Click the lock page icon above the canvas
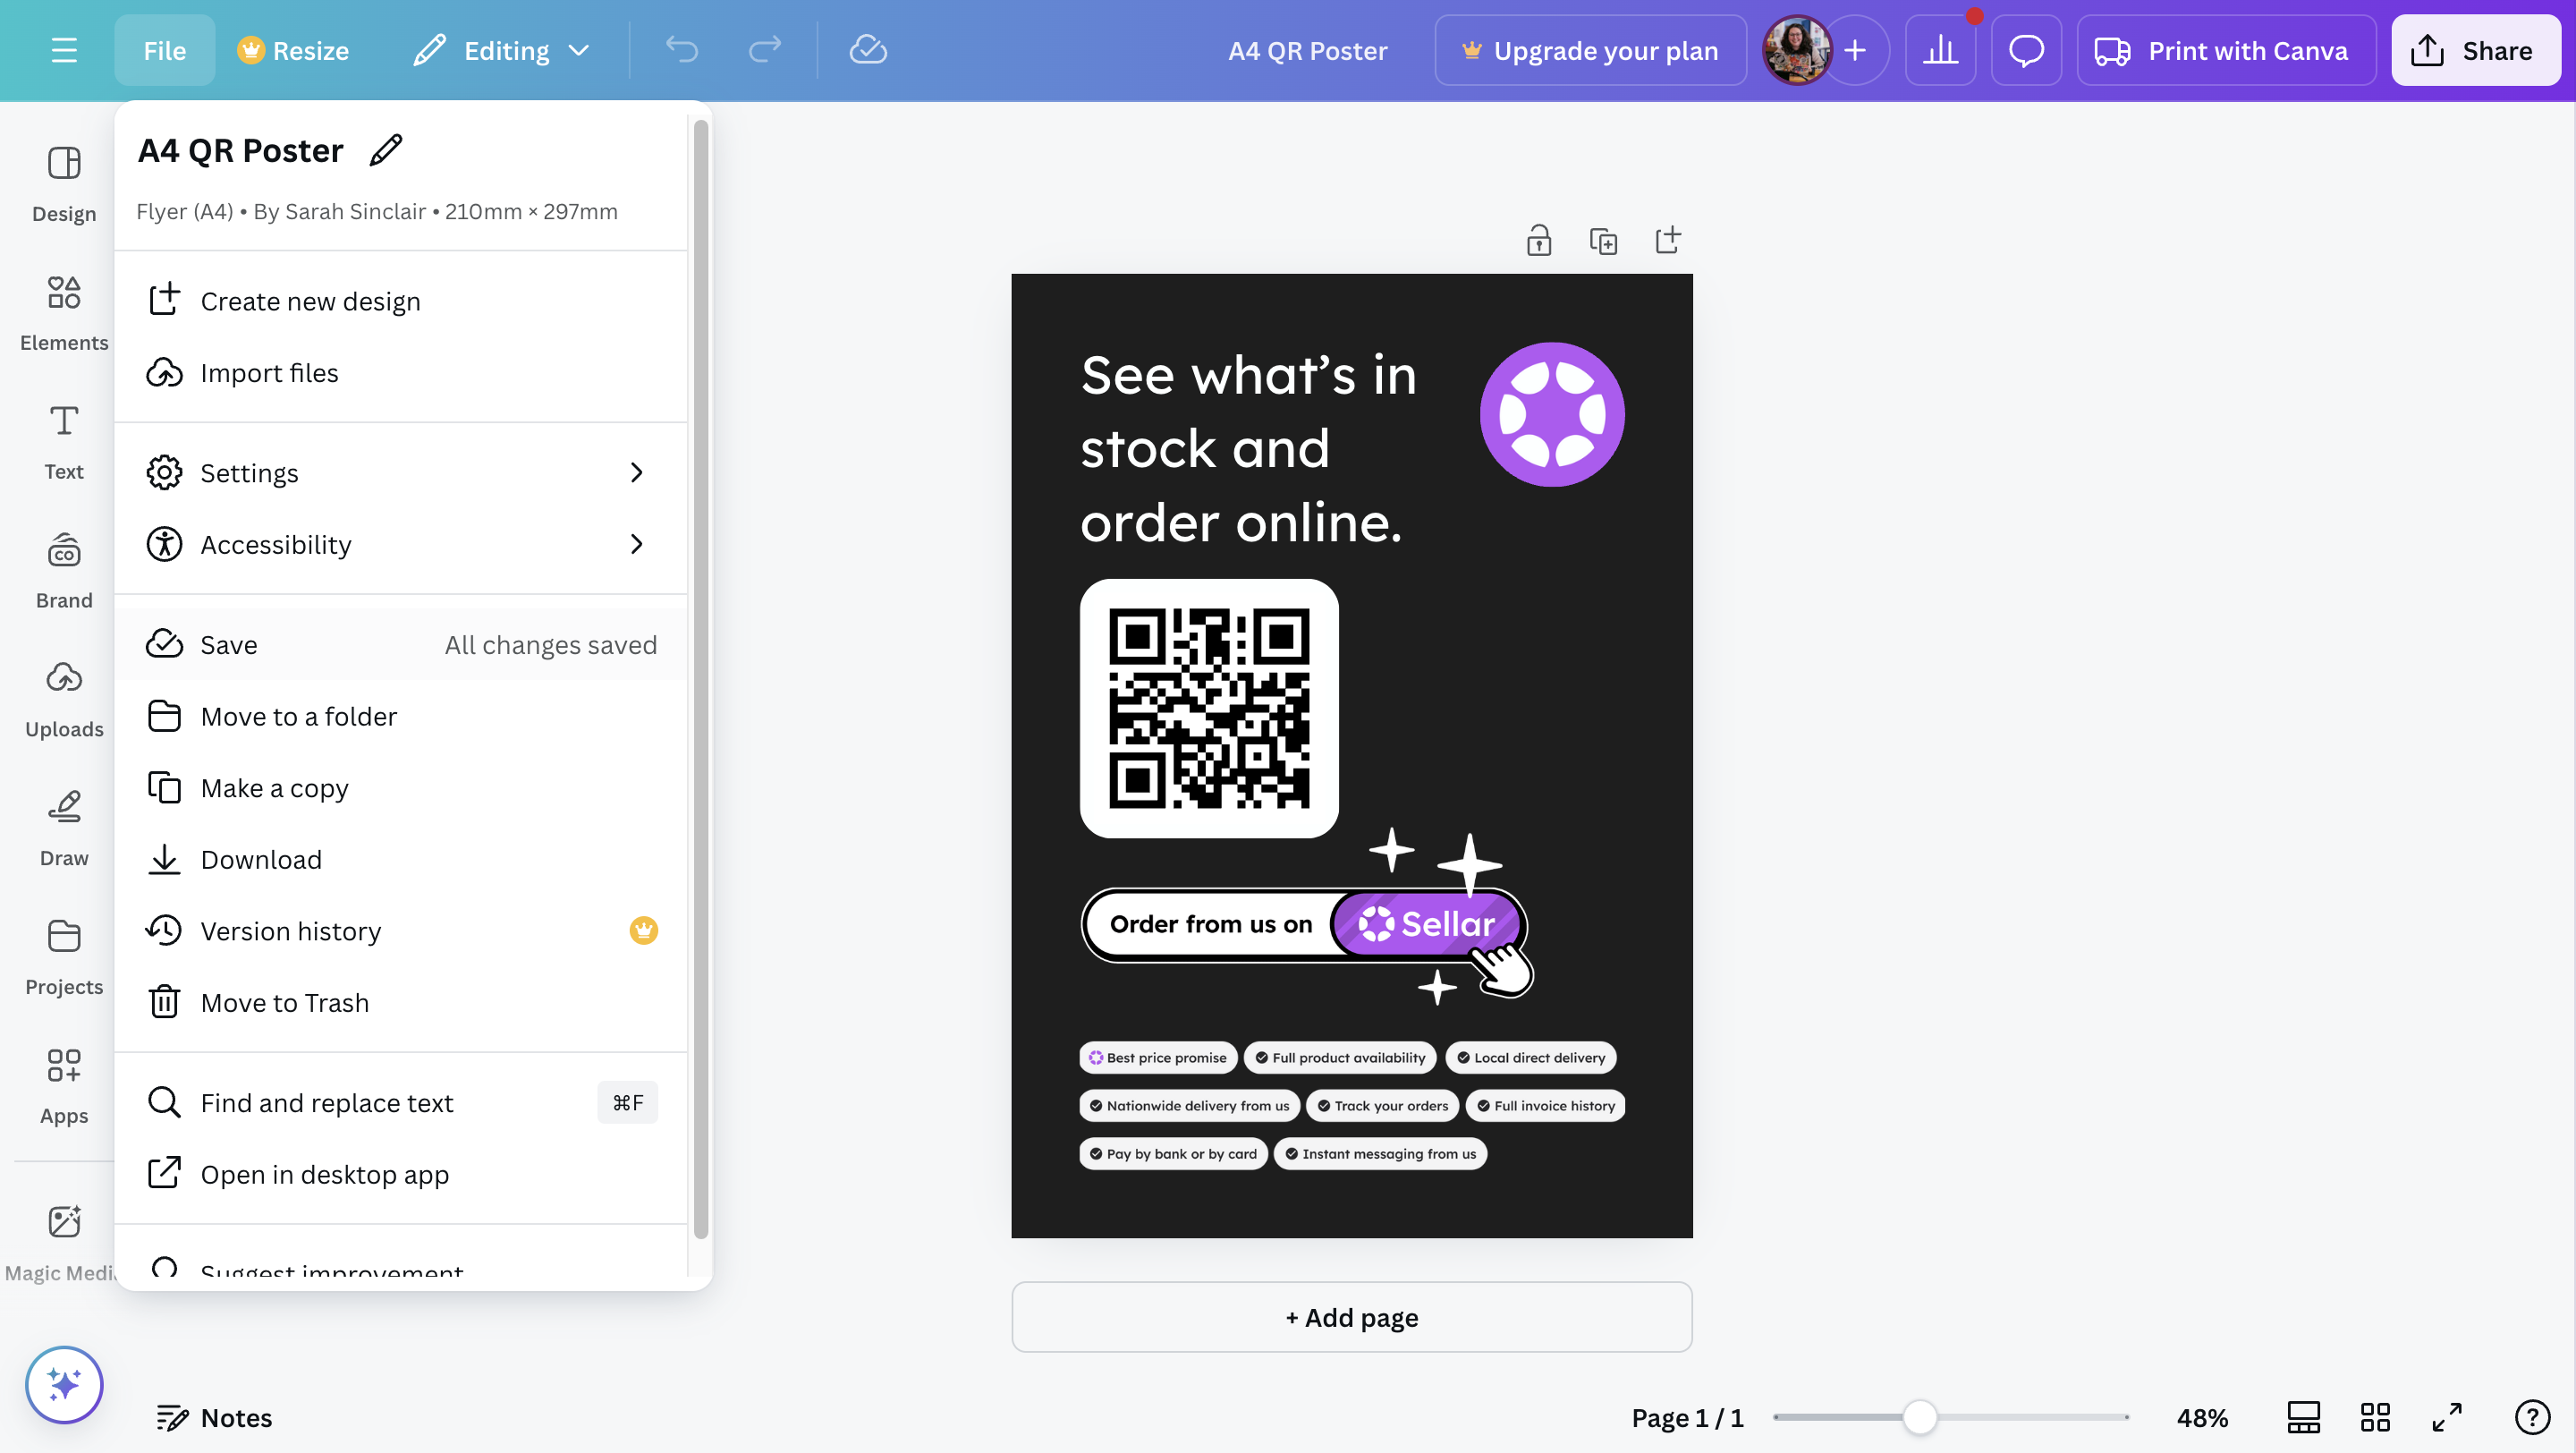2576x1453 pixels. (1538, 241)
